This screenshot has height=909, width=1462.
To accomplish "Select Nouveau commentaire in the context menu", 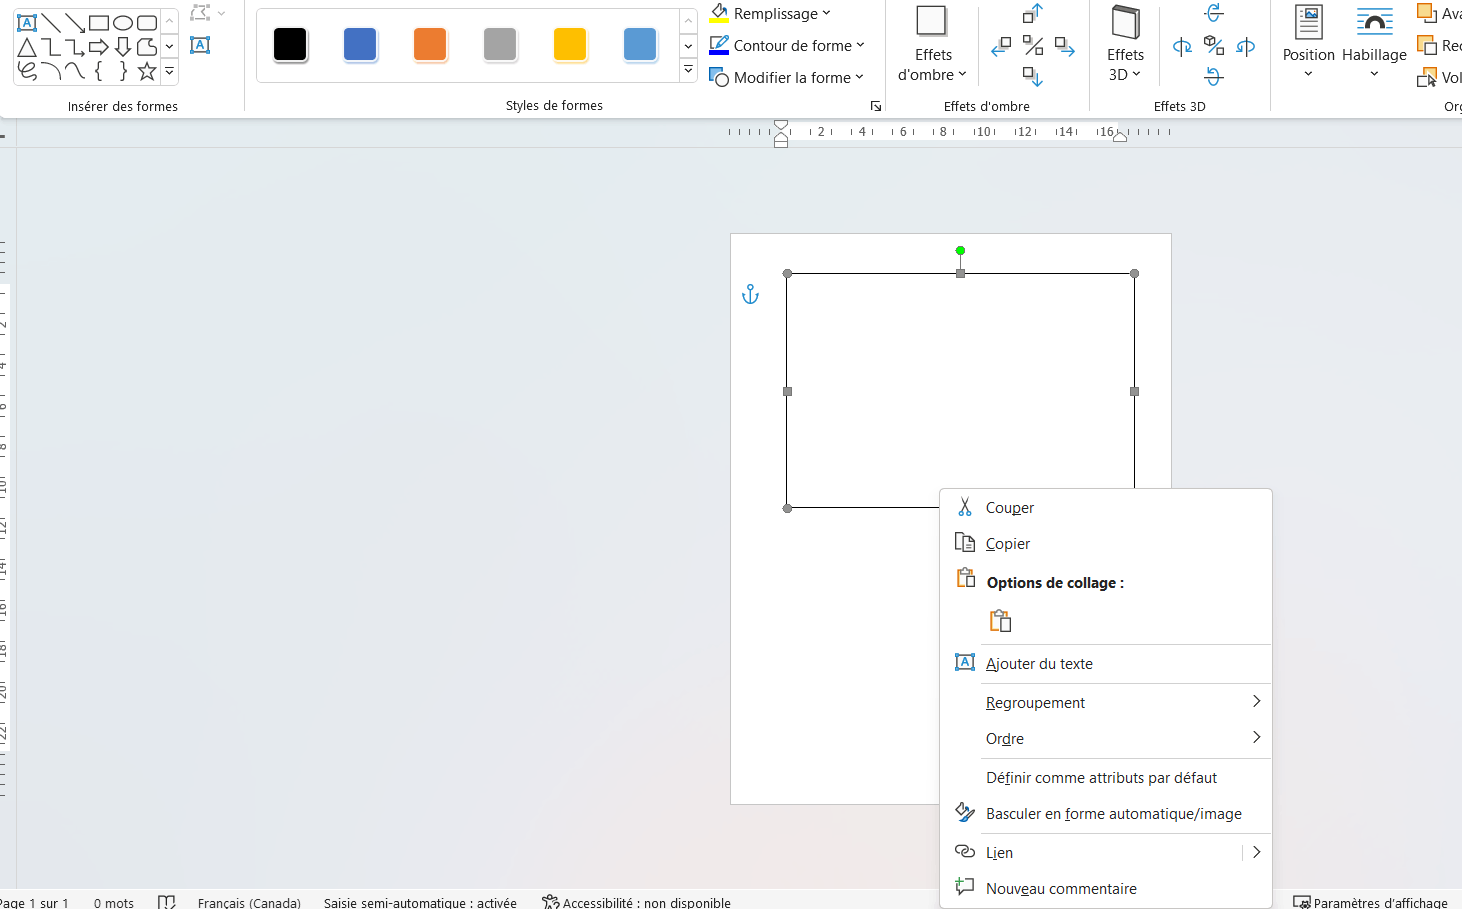I will tap(1106, 889).
